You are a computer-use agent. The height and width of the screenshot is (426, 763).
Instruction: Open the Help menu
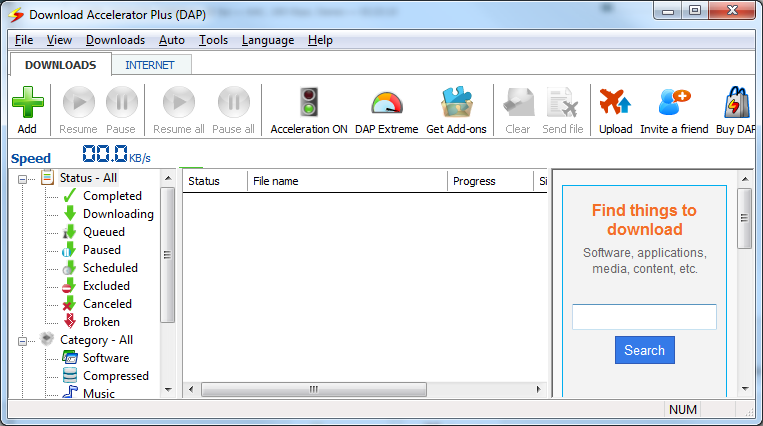point(320,40)
